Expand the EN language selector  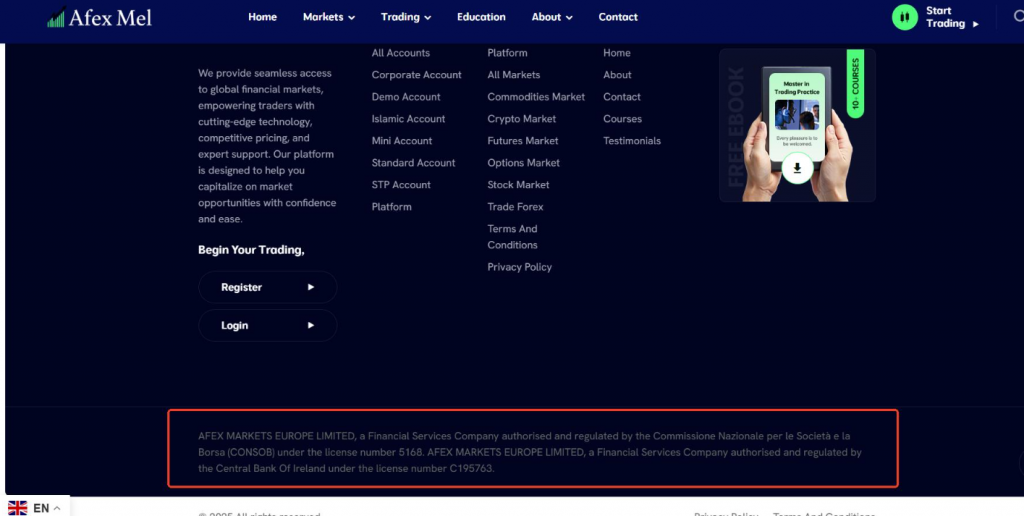47,508
